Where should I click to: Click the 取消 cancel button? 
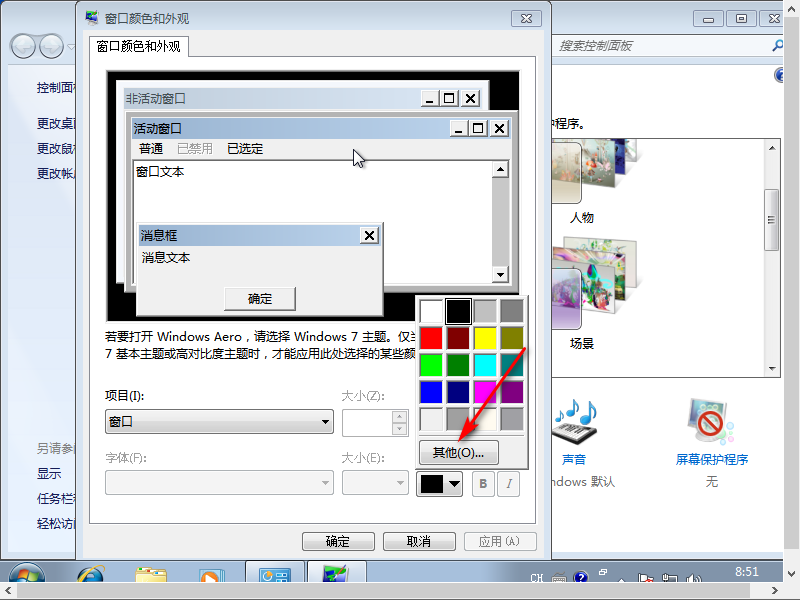(419, 542)
